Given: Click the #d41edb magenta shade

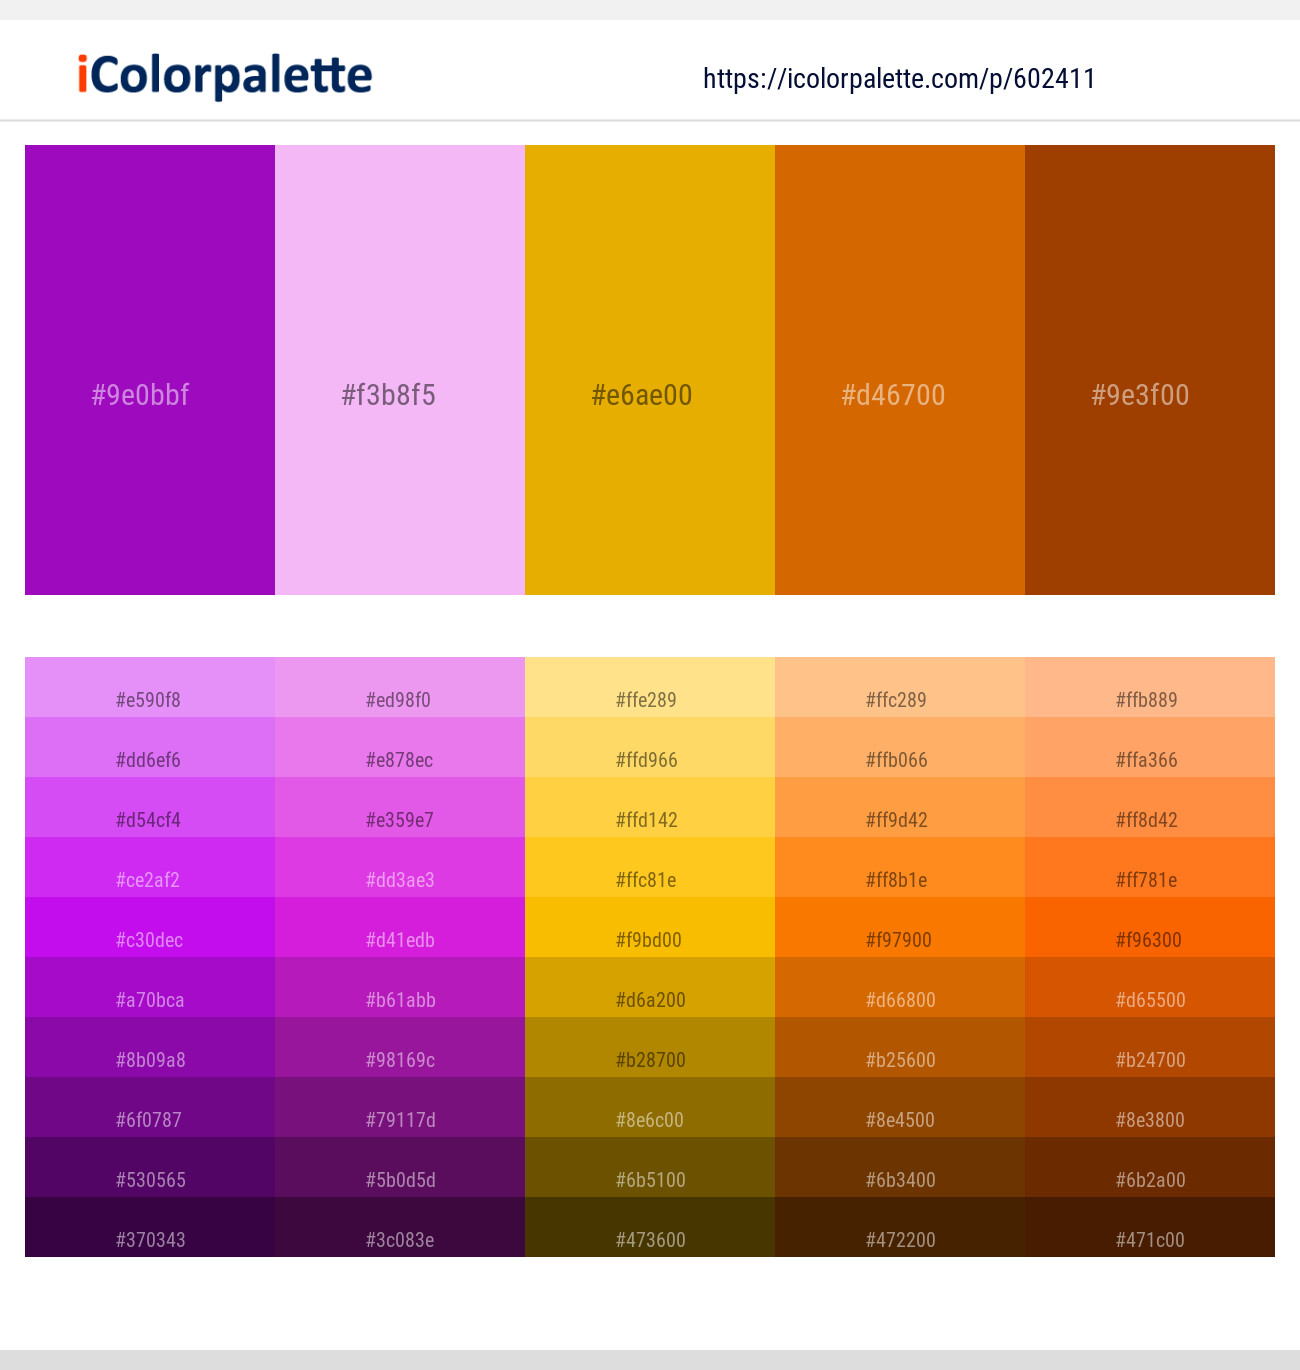Looking at the screenshot, I should [x=400, y=928].
